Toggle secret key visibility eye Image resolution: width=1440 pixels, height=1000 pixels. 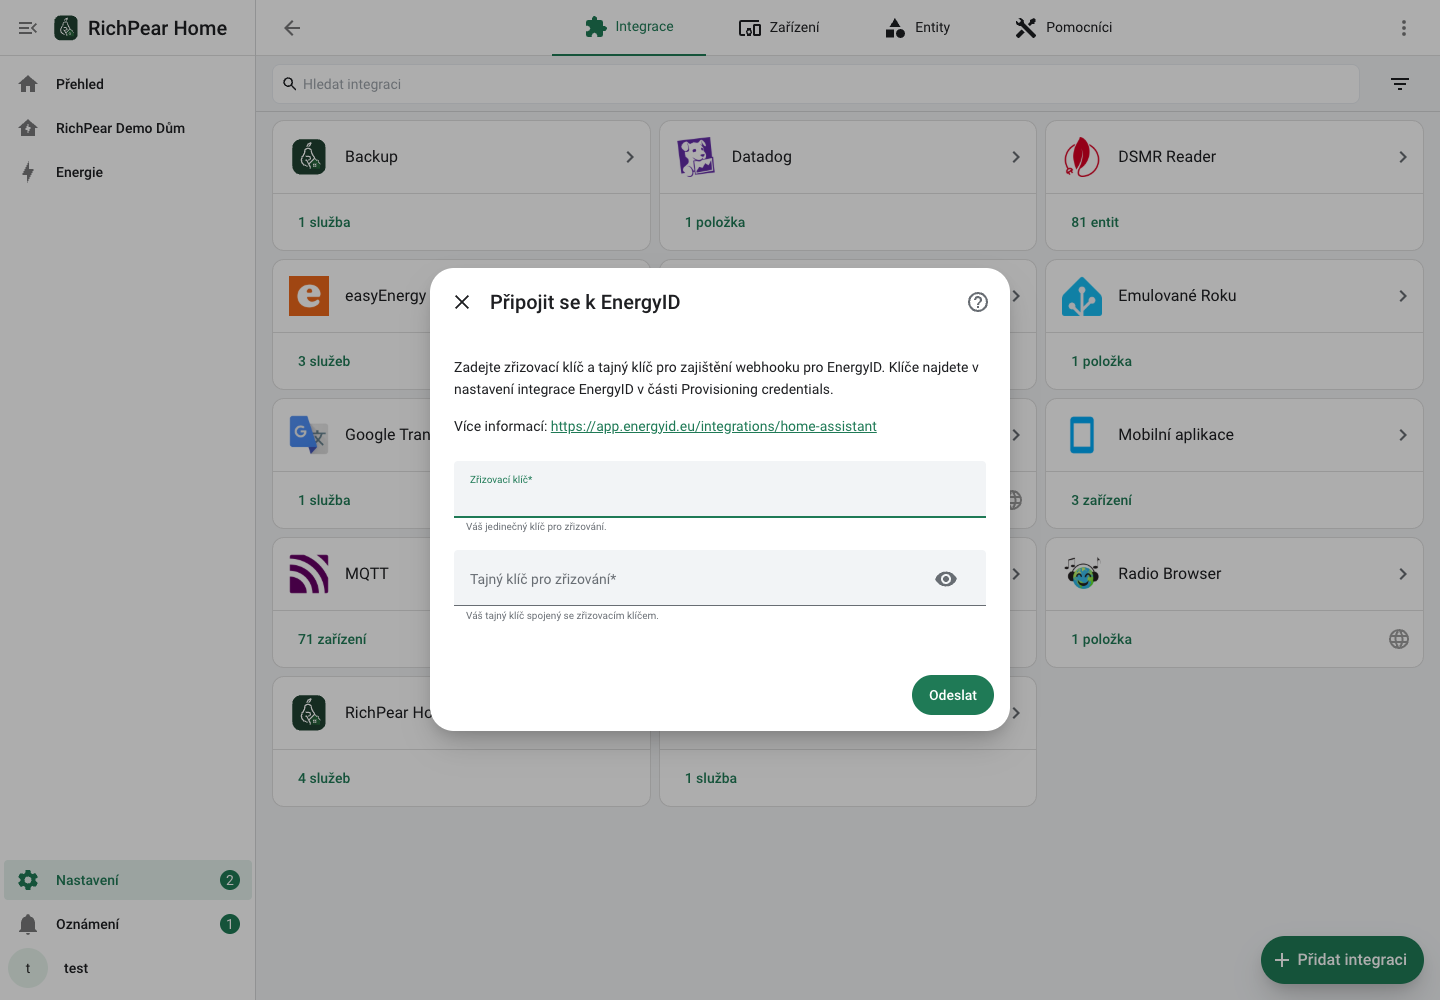point(946,579)
